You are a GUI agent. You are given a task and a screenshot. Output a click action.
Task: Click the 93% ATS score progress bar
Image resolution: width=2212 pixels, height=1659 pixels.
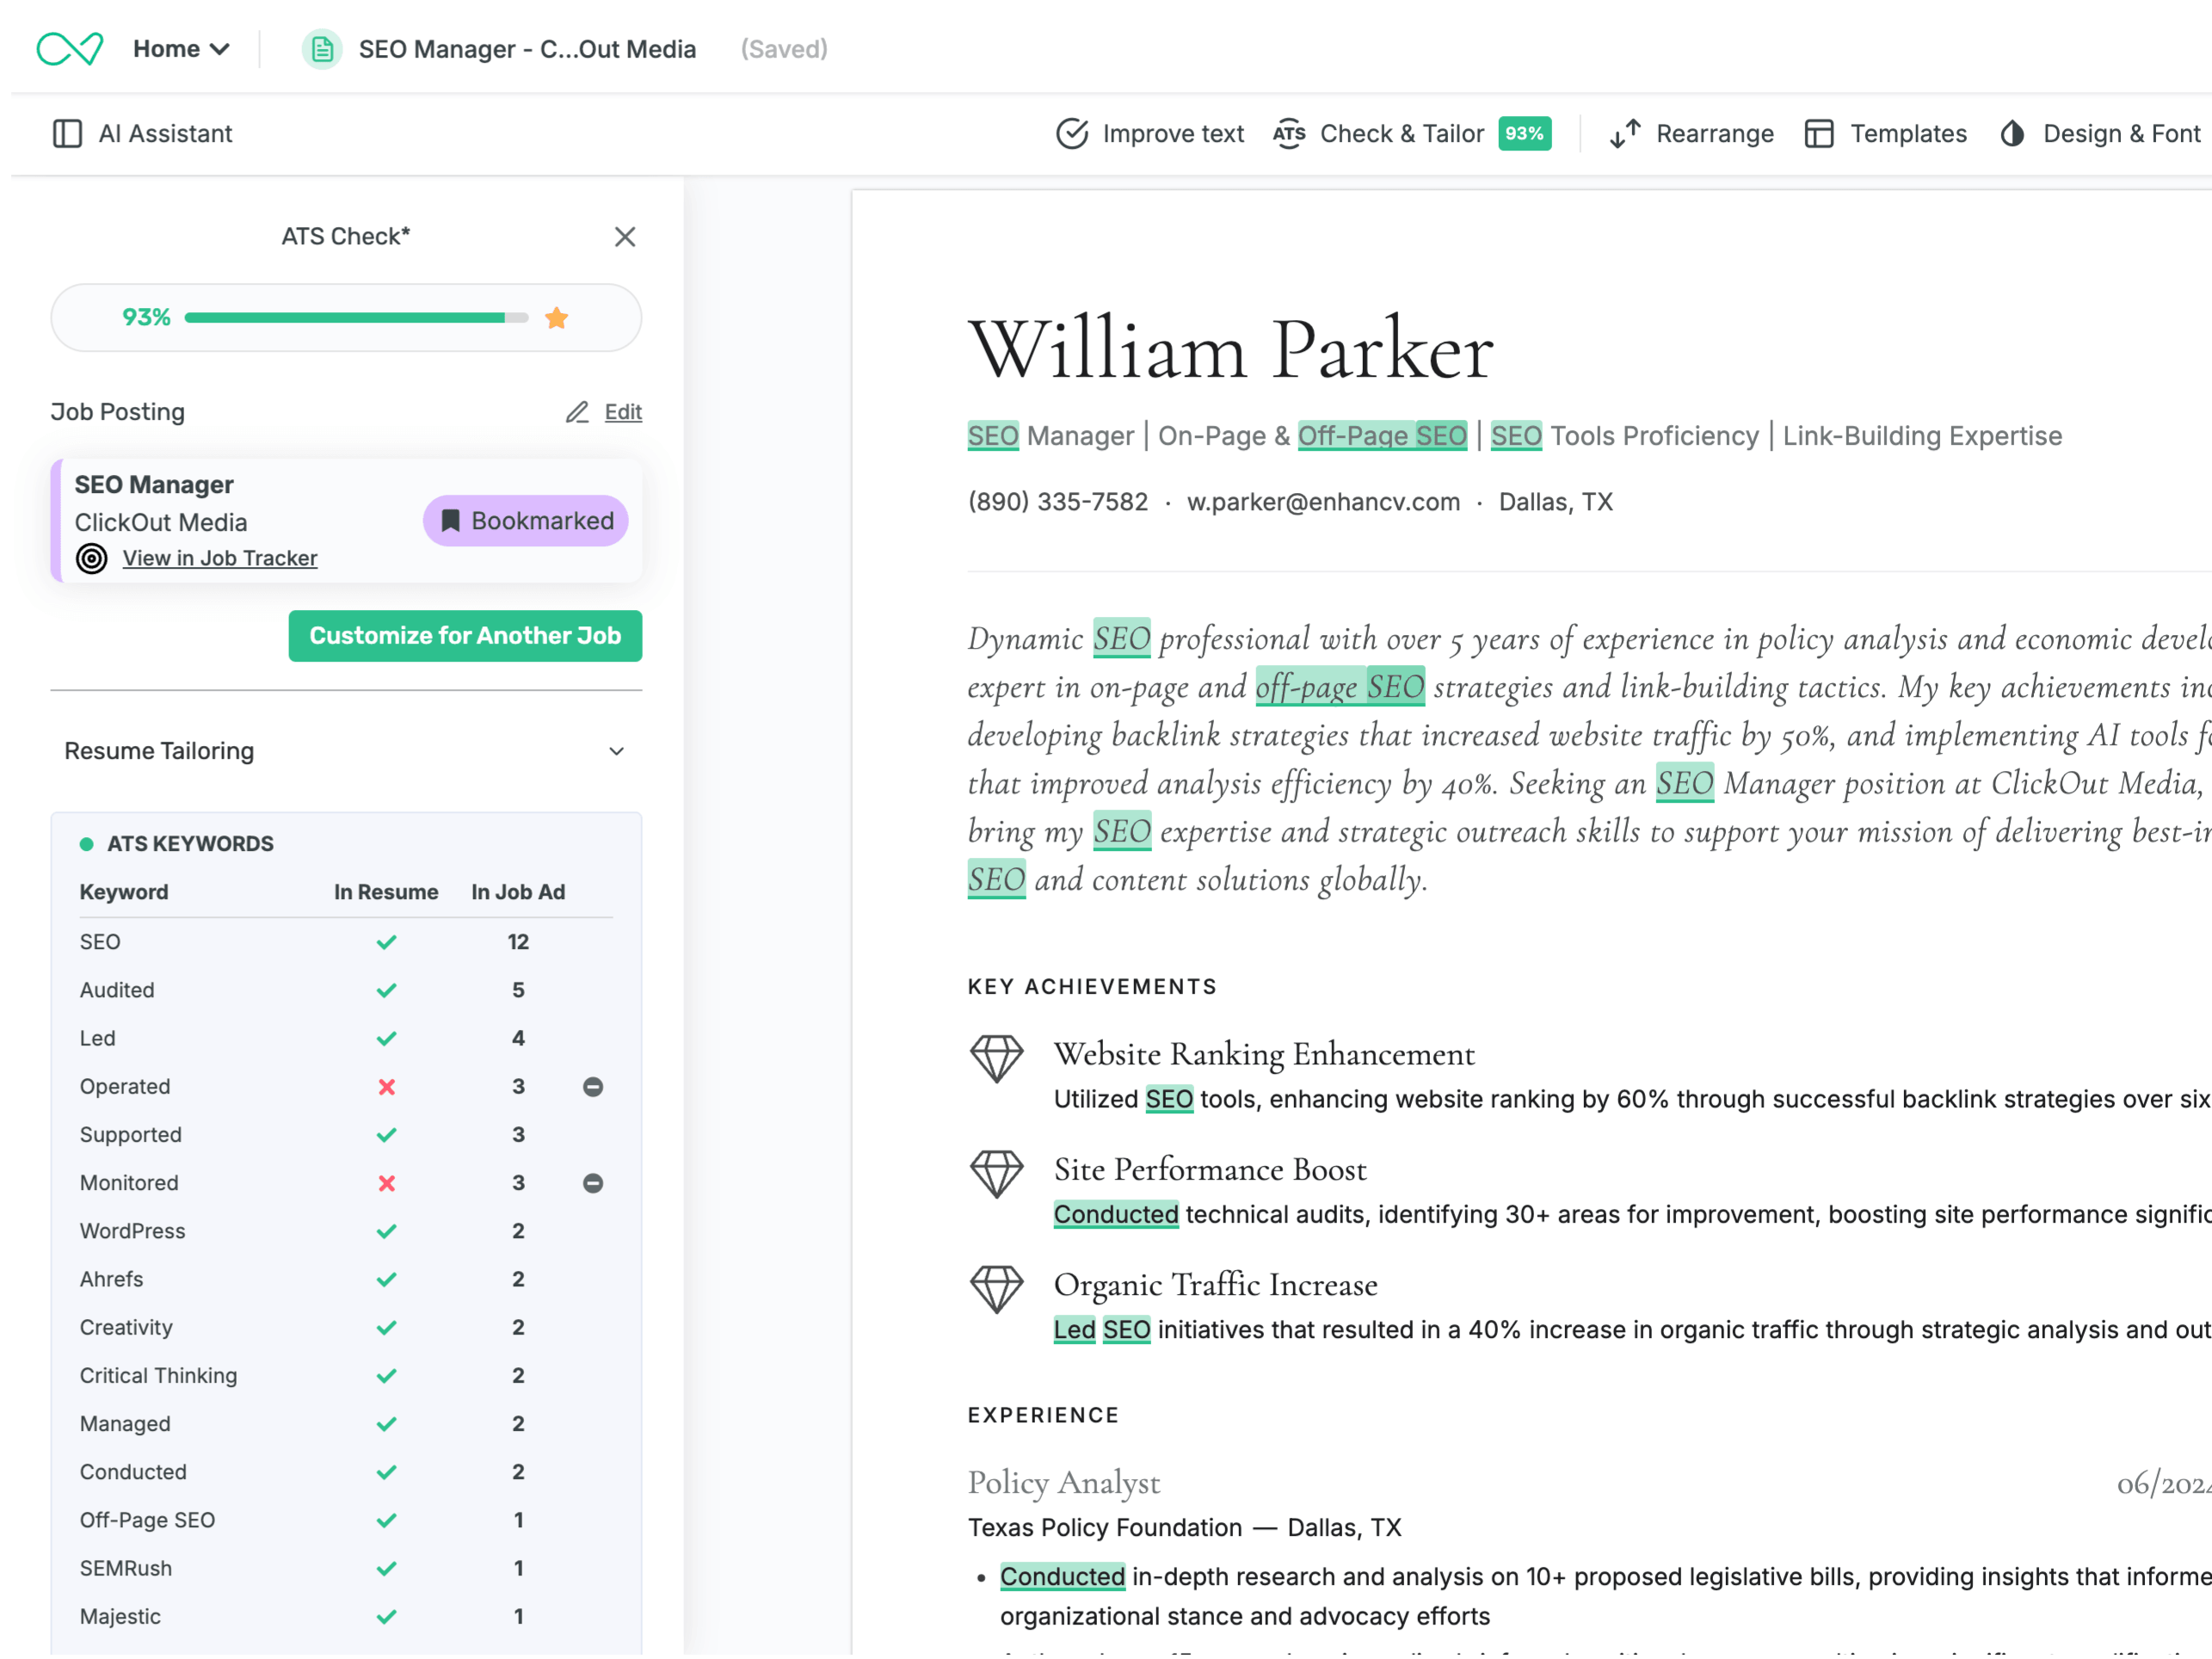coord(356,318)
